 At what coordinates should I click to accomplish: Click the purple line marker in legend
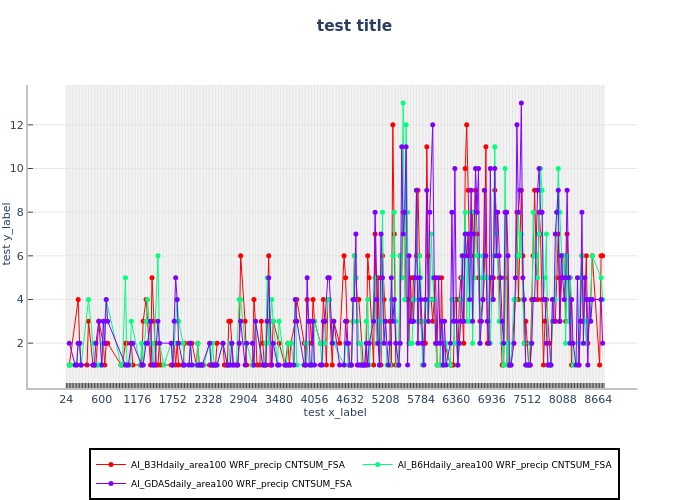tap(110, 483)
